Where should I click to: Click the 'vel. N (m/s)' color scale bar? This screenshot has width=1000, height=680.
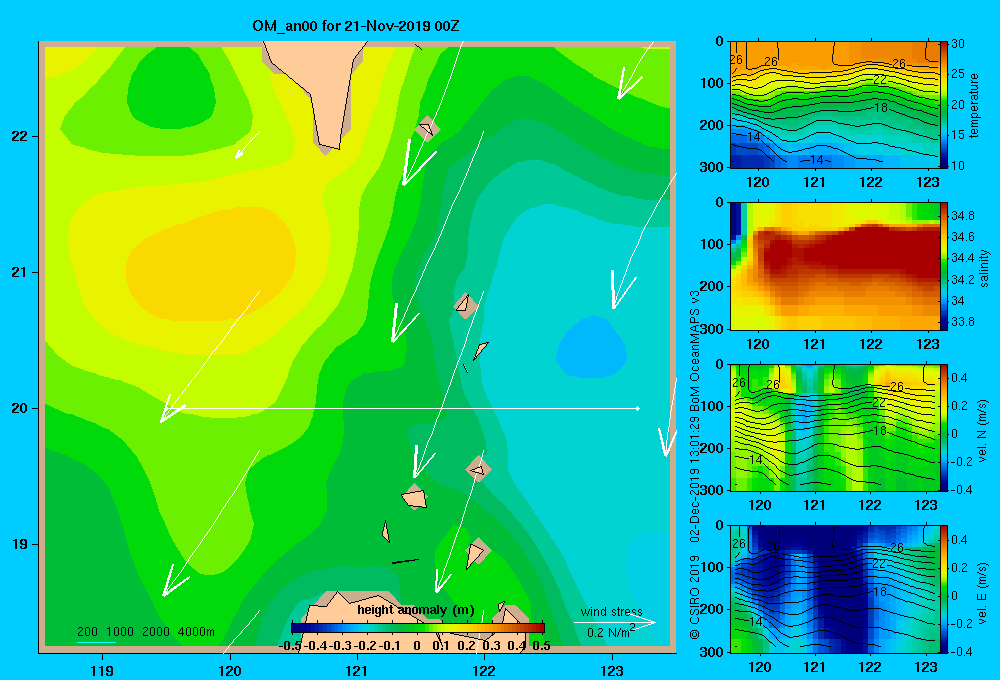(x=945, y=427)
